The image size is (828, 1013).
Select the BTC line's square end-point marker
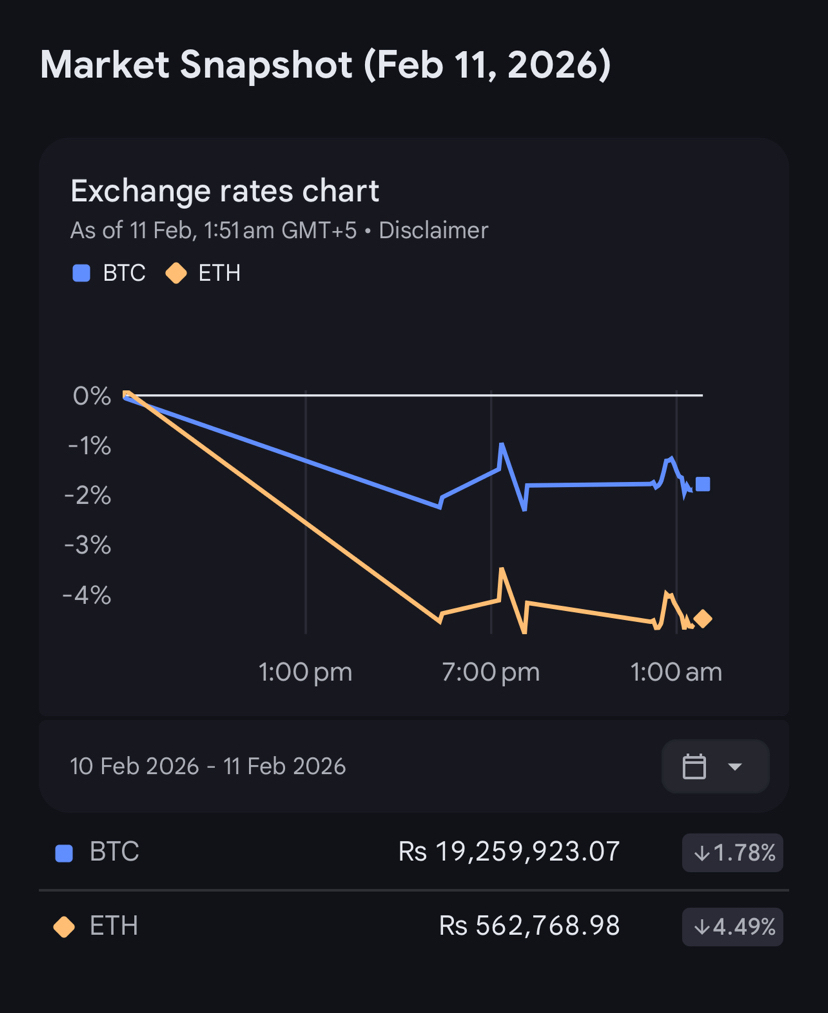coord(703,484)
